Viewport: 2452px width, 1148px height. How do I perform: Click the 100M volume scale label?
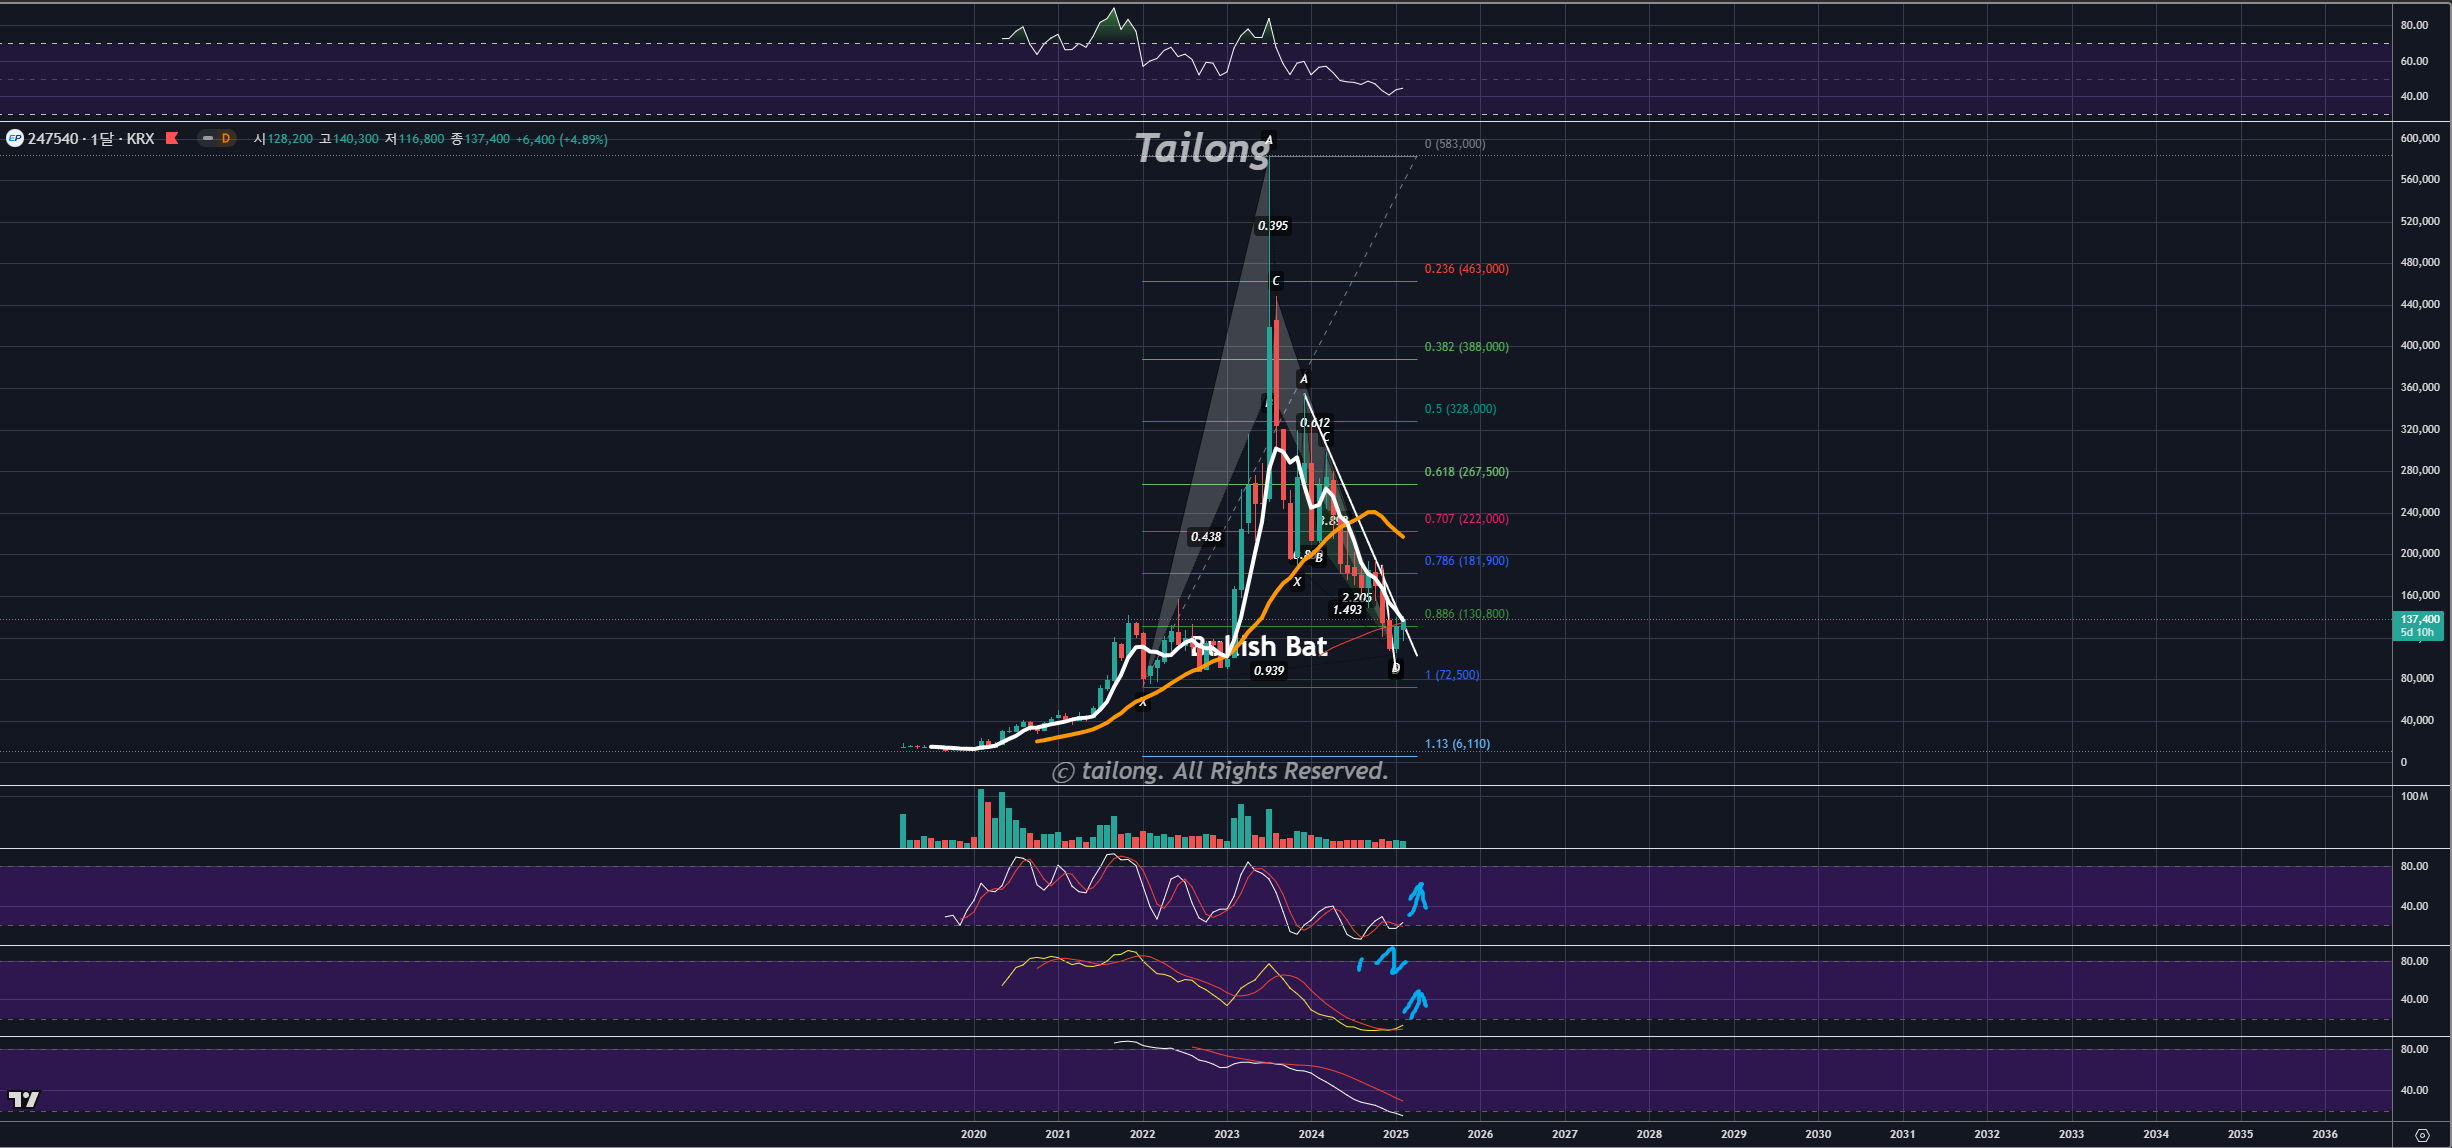[x=2414, y=796]
